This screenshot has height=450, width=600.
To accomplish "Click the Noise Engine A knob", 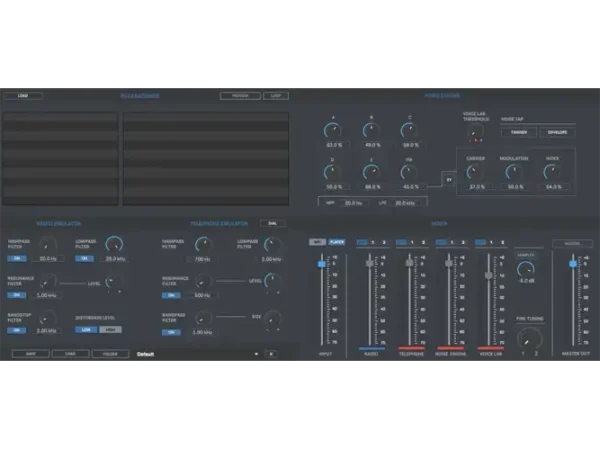I will pos(333,131).
